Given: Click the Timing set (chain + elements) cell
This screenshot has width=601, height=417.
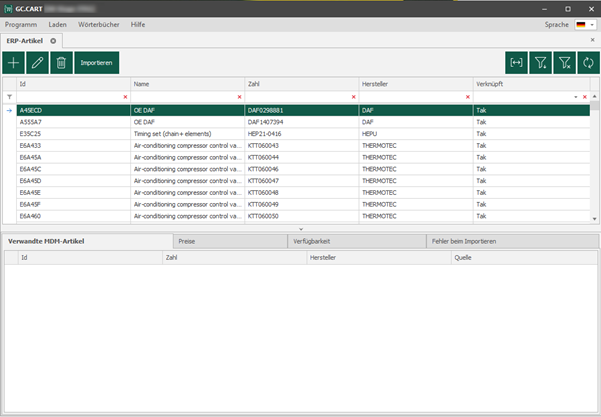Looking at the screenshot, I should pyautogui.click(x=187, y=134).
